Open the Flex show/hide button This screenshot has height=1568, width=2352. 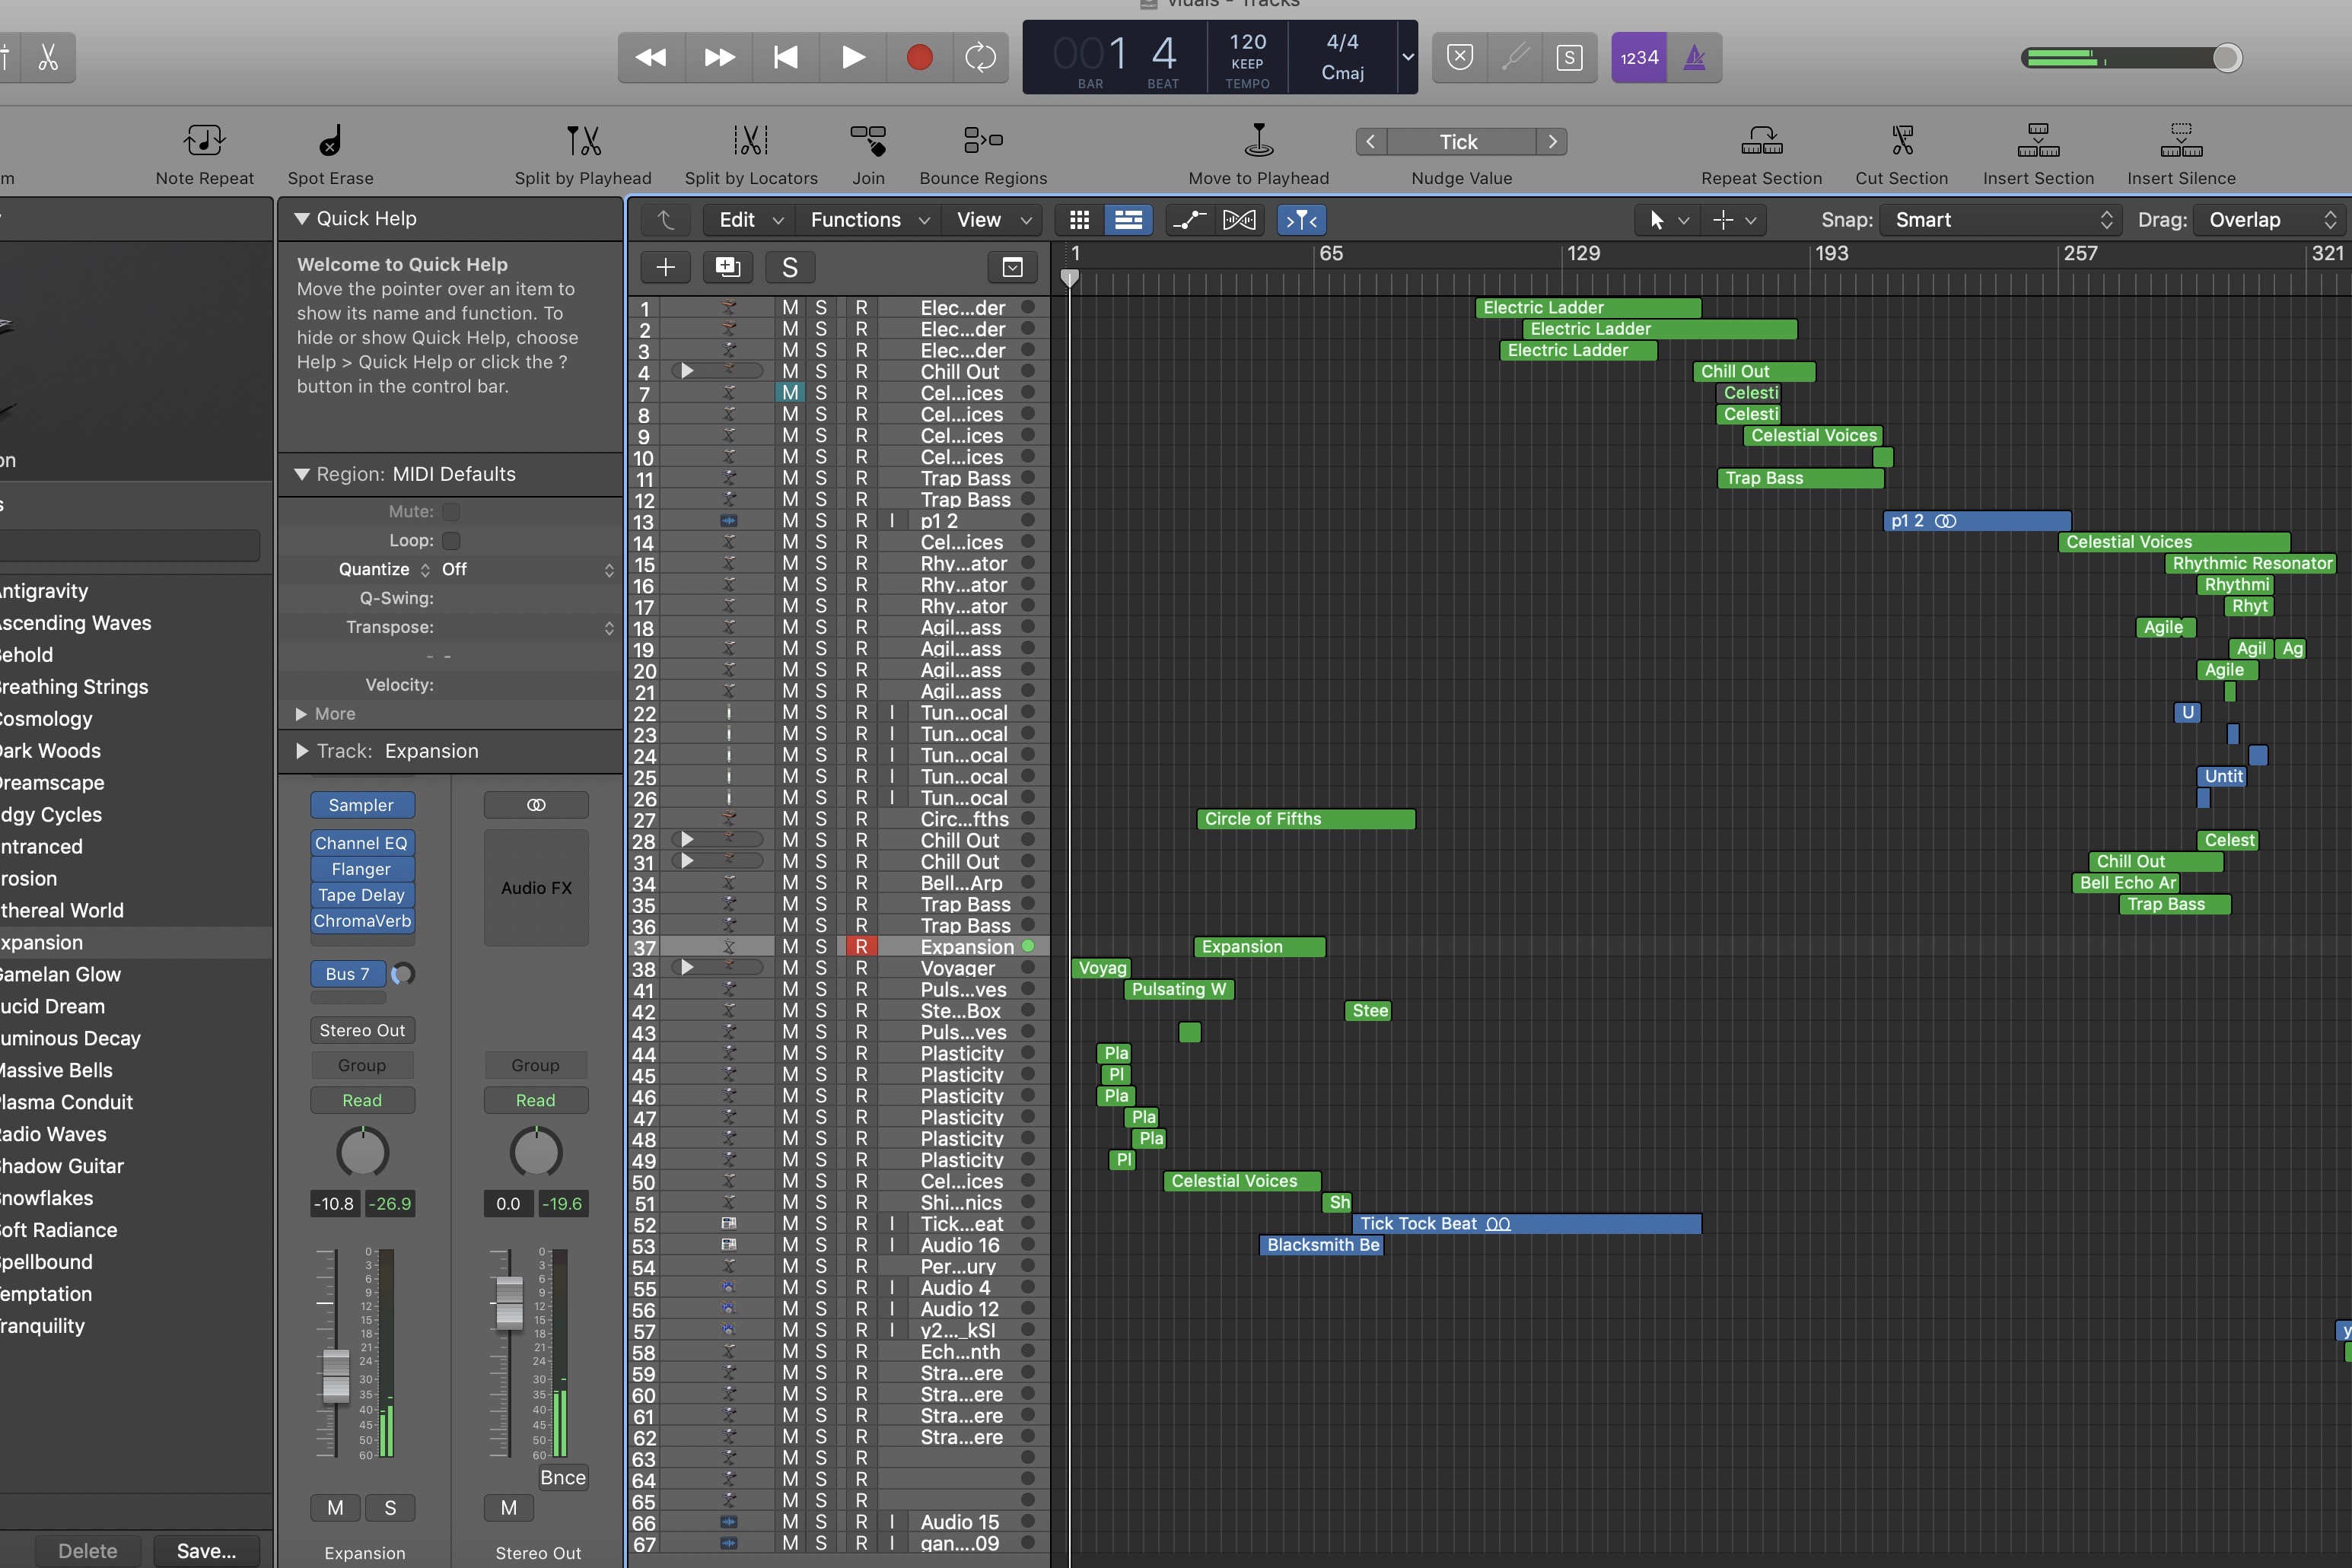1239,220
